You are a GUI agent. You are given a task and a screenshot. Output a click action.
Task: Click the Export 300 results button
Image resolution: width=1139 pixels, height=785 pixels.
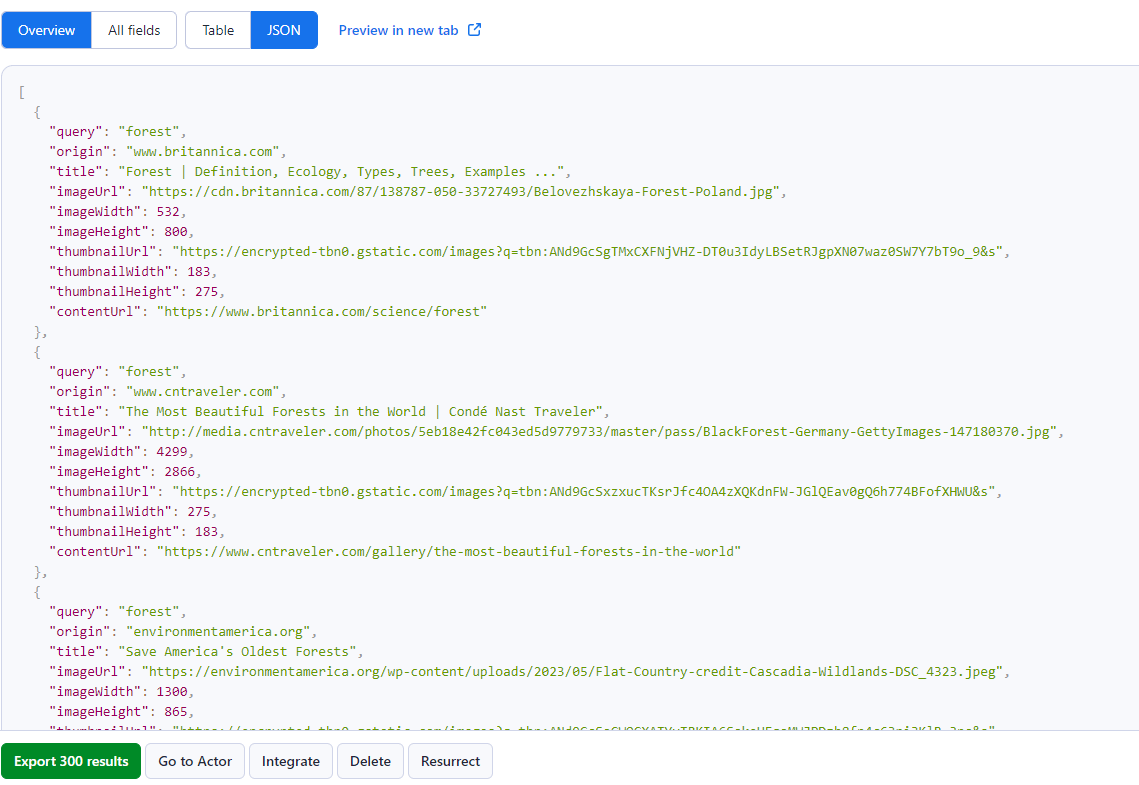pyautogui.click(x=71, y=761)
